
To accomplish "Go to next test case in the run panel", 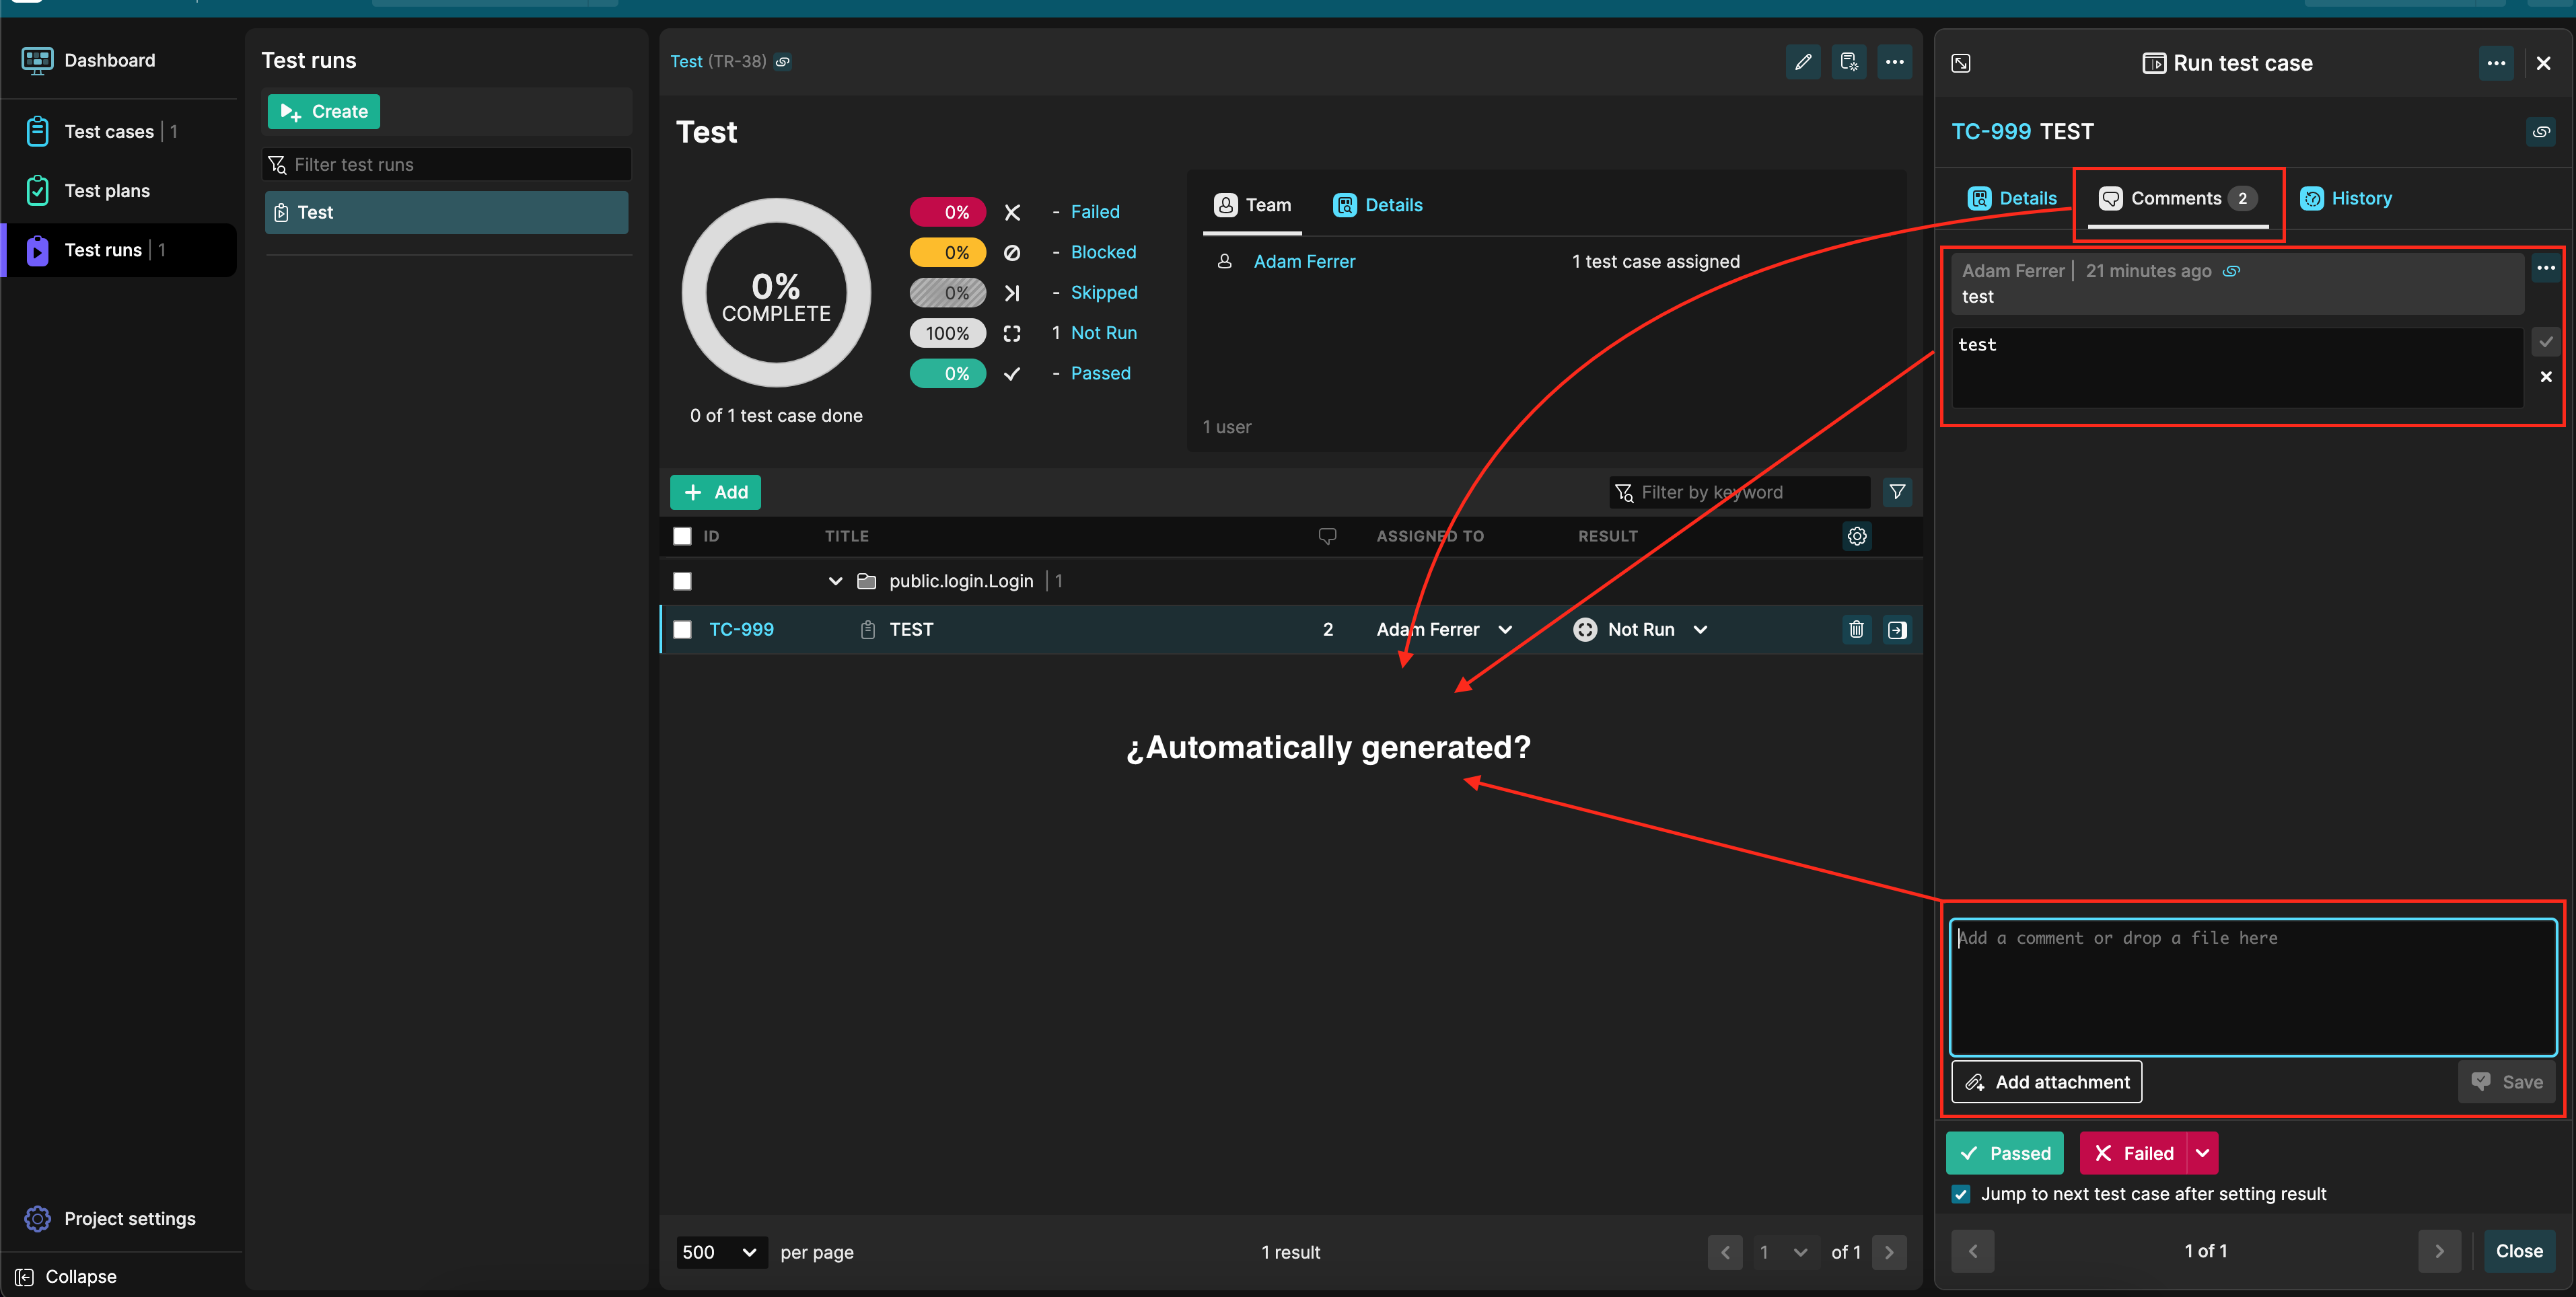I will point(2439,1251).
